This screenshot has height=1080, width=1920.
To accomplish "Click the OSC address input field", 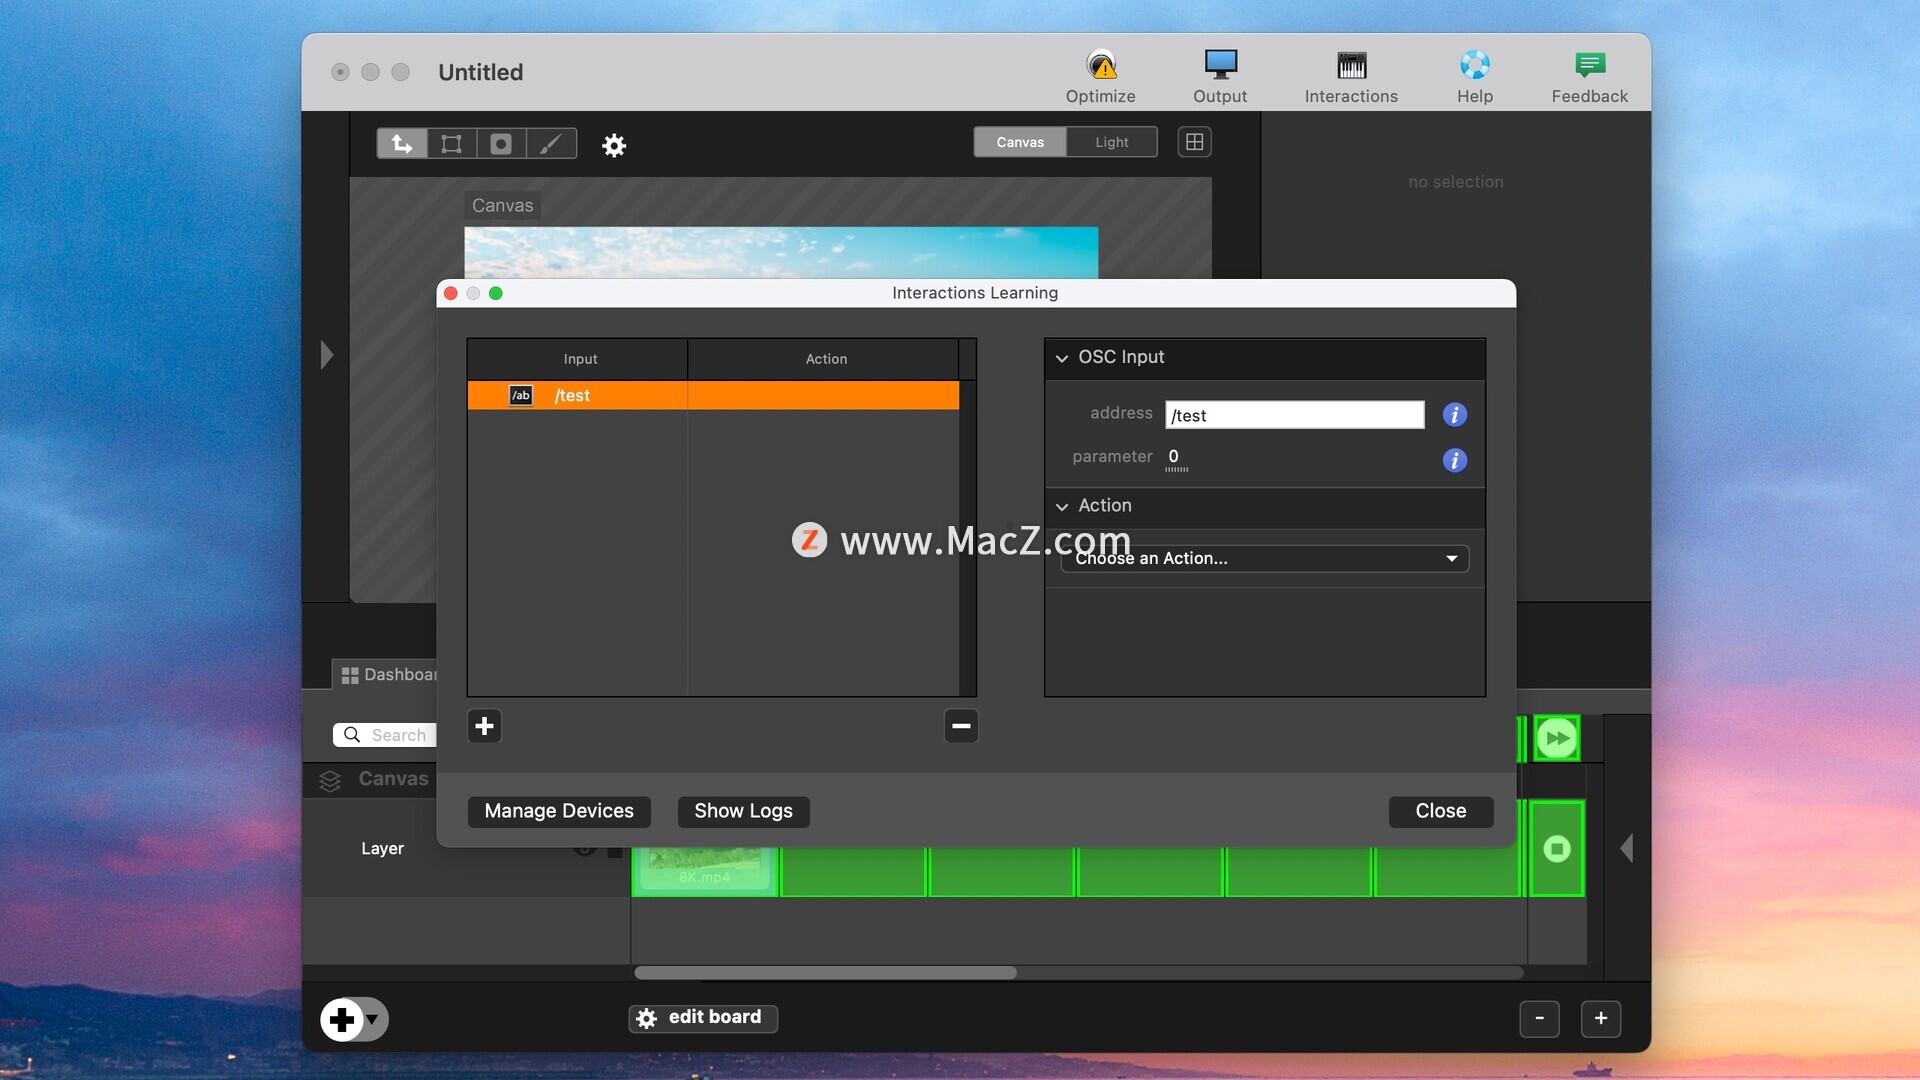I will [x=1294, y=415].
